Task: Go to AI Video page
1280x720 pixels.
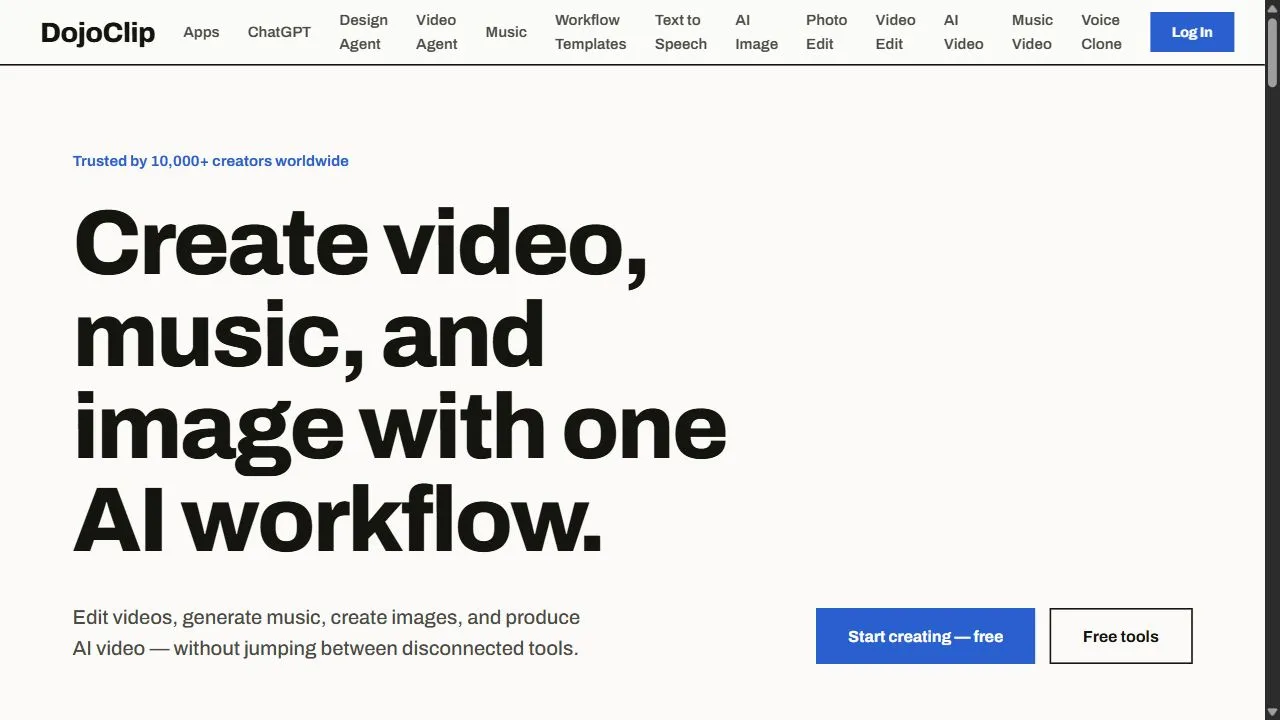Action: tap(963, 32)
